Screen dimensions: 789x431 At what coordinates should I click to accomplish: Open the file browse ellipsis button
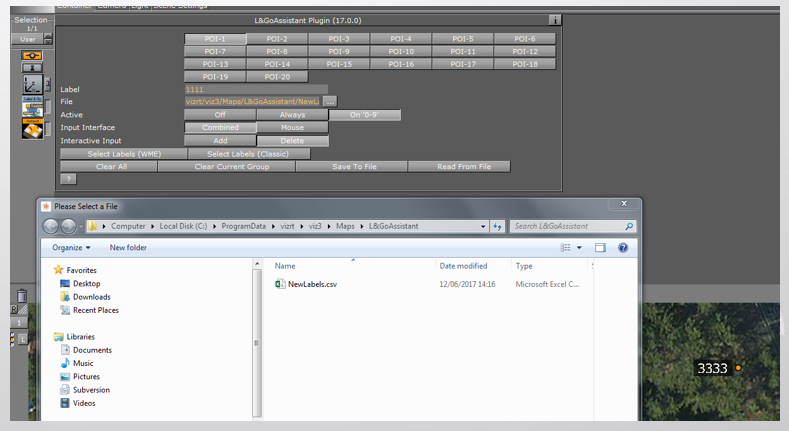coord(330,102)
